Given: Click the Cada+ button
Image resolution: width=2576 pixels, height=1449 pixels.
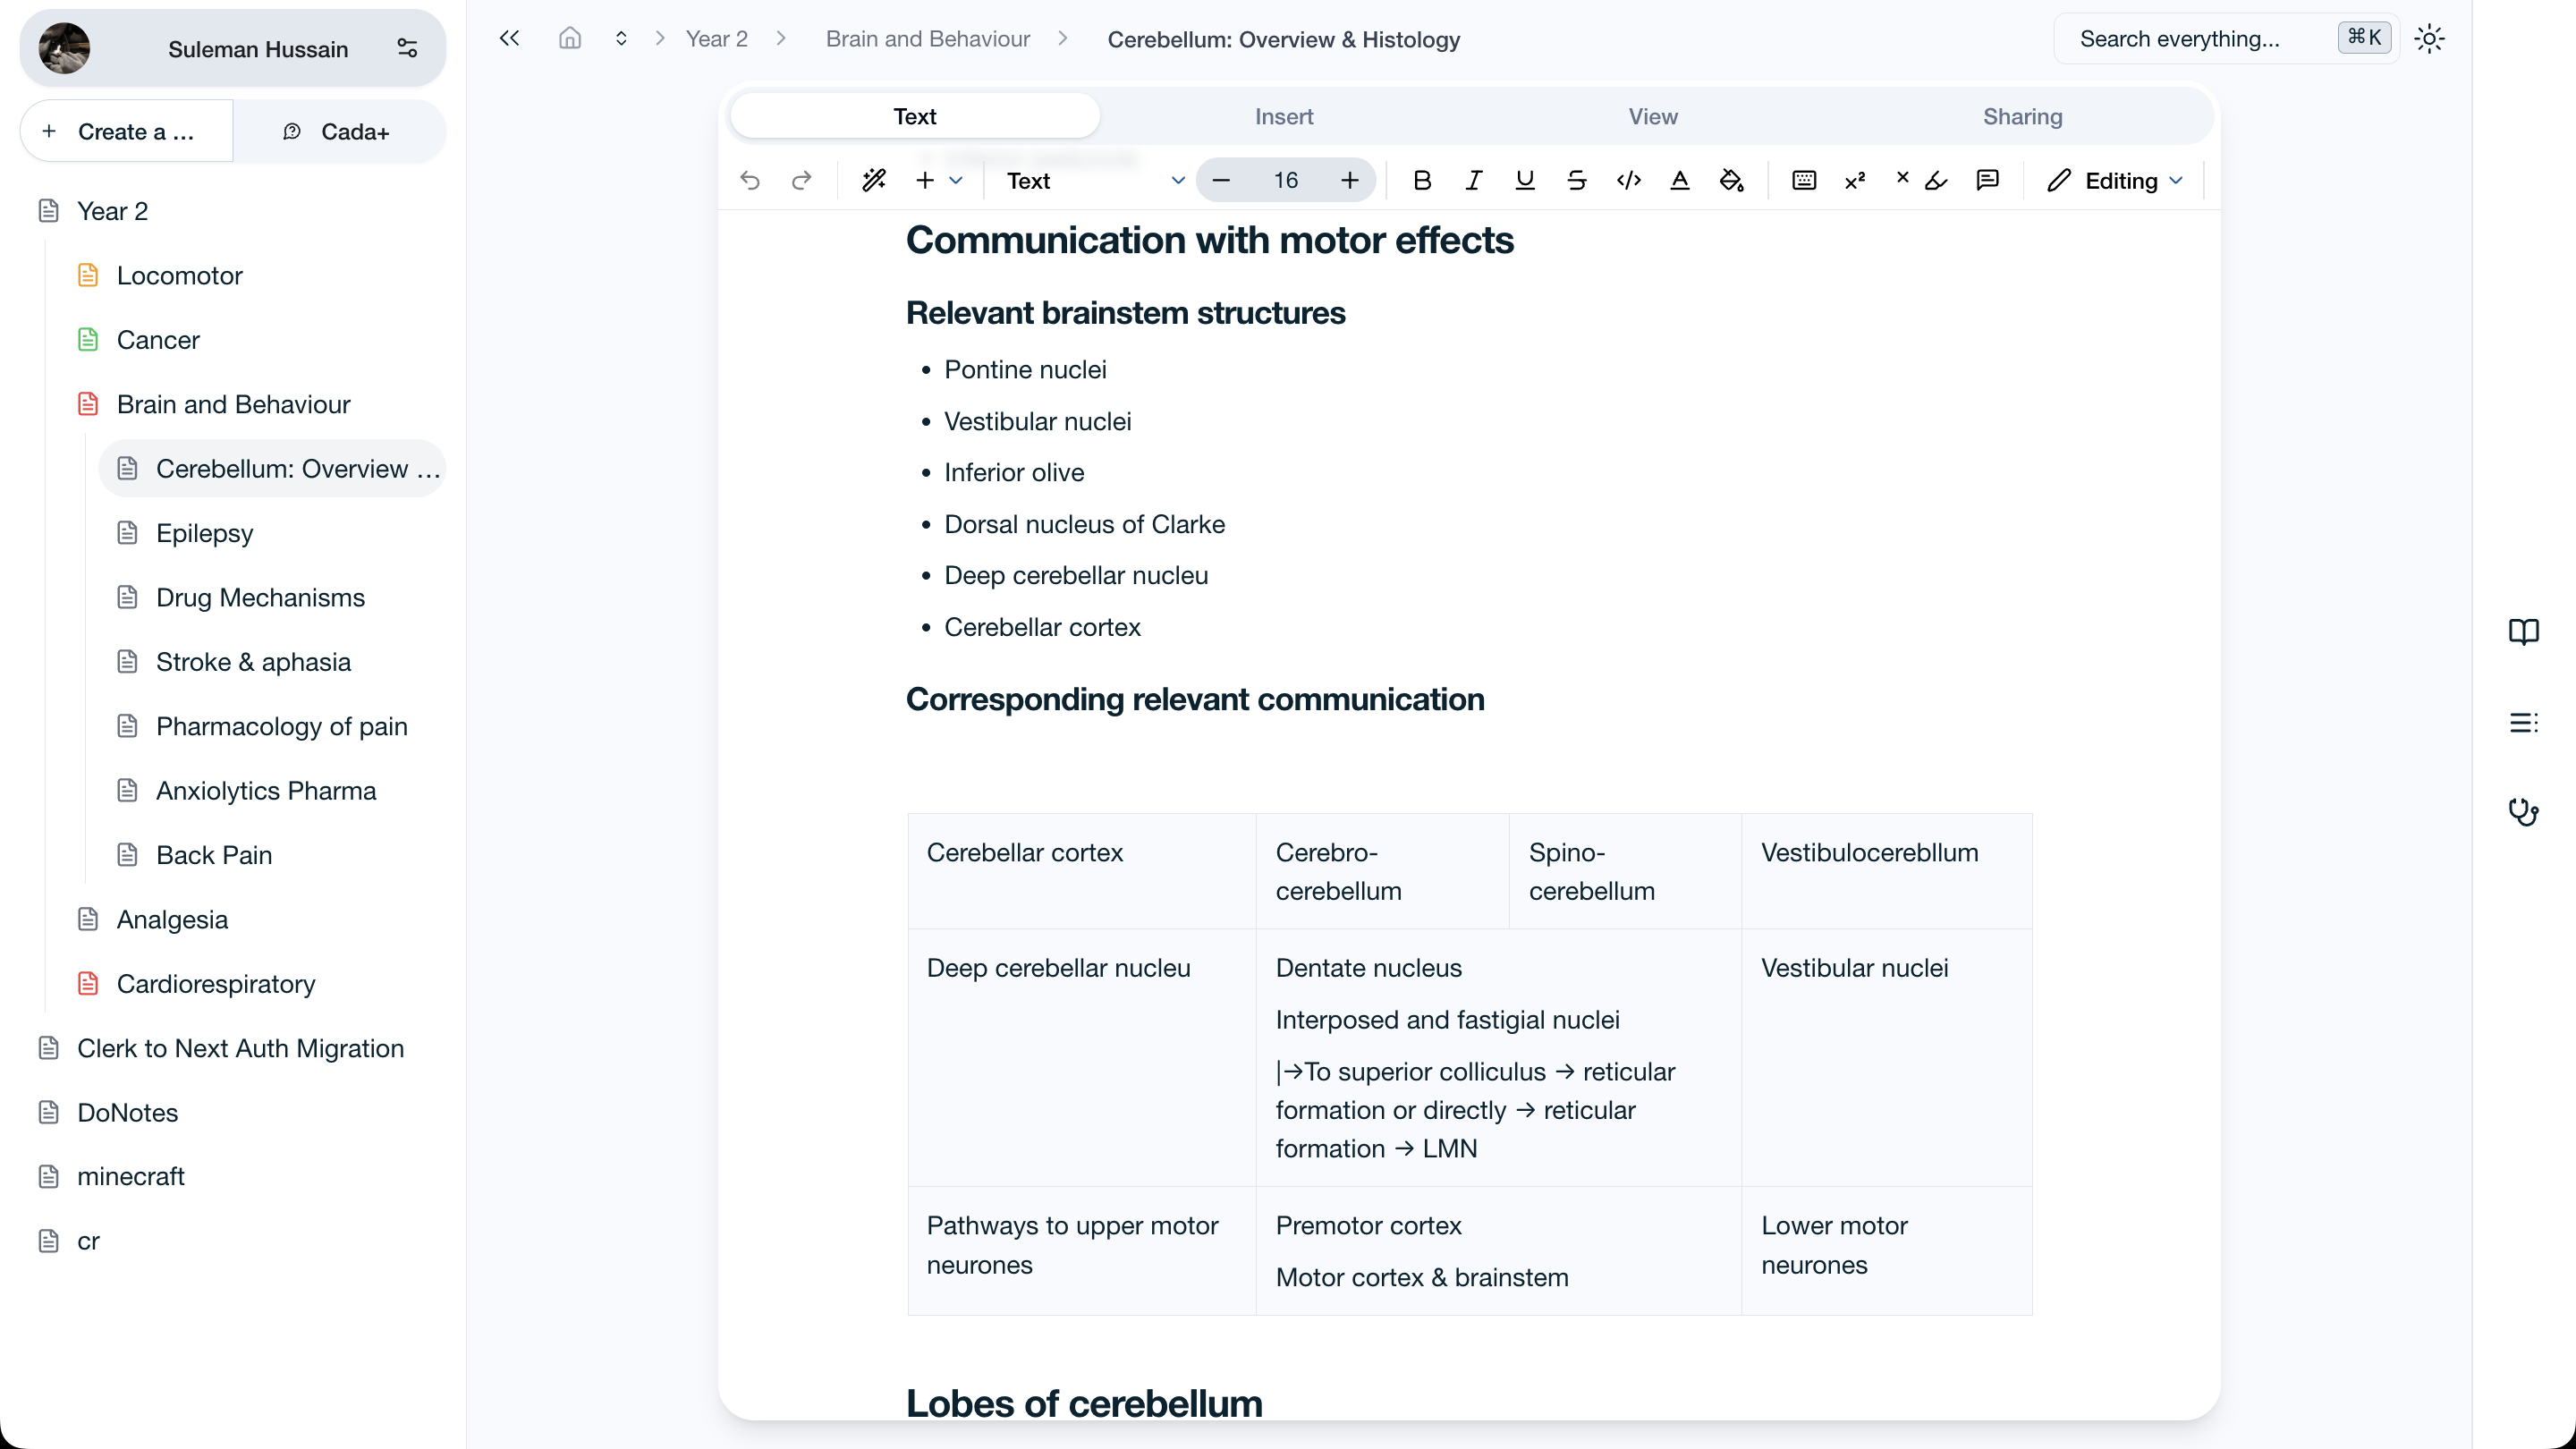Looking at the screenshot, I should tap(337, 132).
